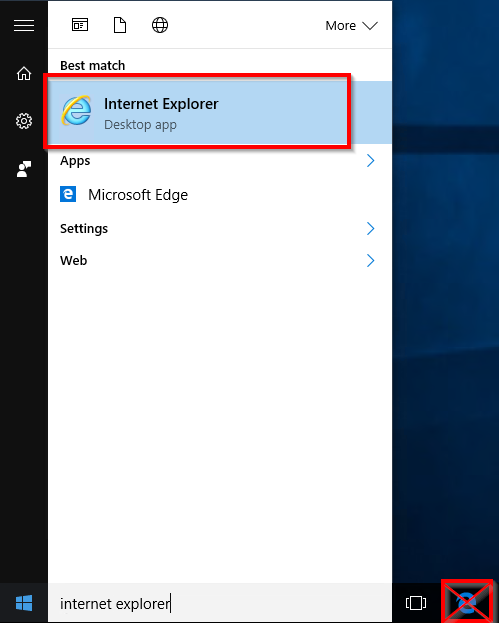
Task: Click the Microsoft Edge icon
Action: (x=68, y=194)
